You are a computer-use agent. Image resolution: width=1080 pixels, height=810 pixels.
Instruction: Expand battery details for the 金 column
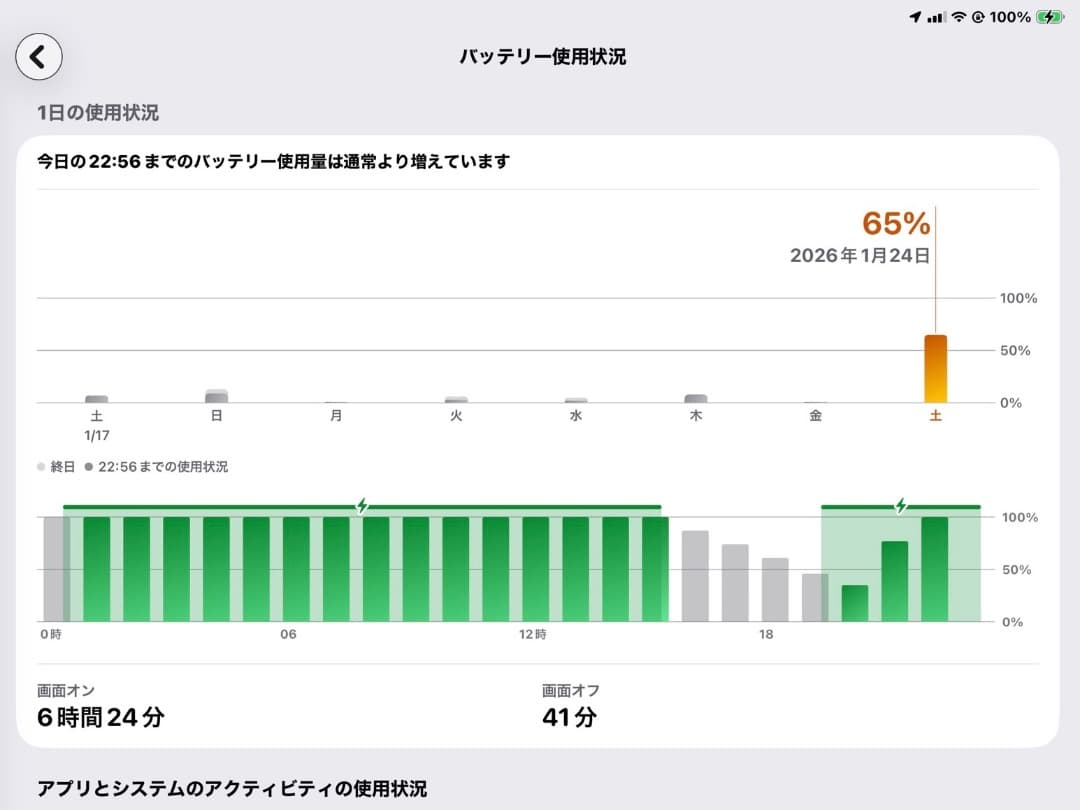[x=815, y=400]
